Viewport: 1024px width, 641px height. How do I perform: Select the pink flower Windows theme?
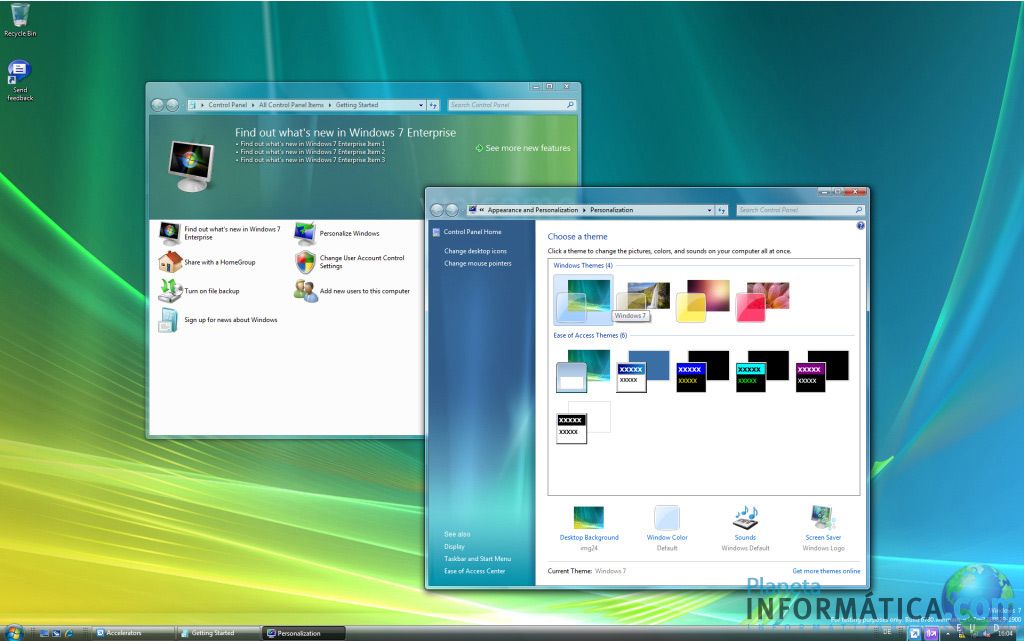pyautogui.click(x=762, y=300)
